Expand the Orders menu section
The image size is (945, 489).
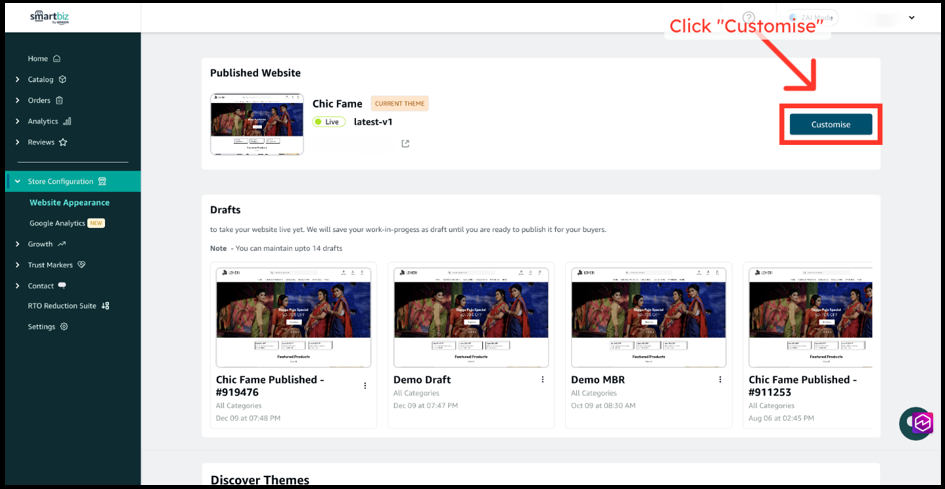pos(39,100)
